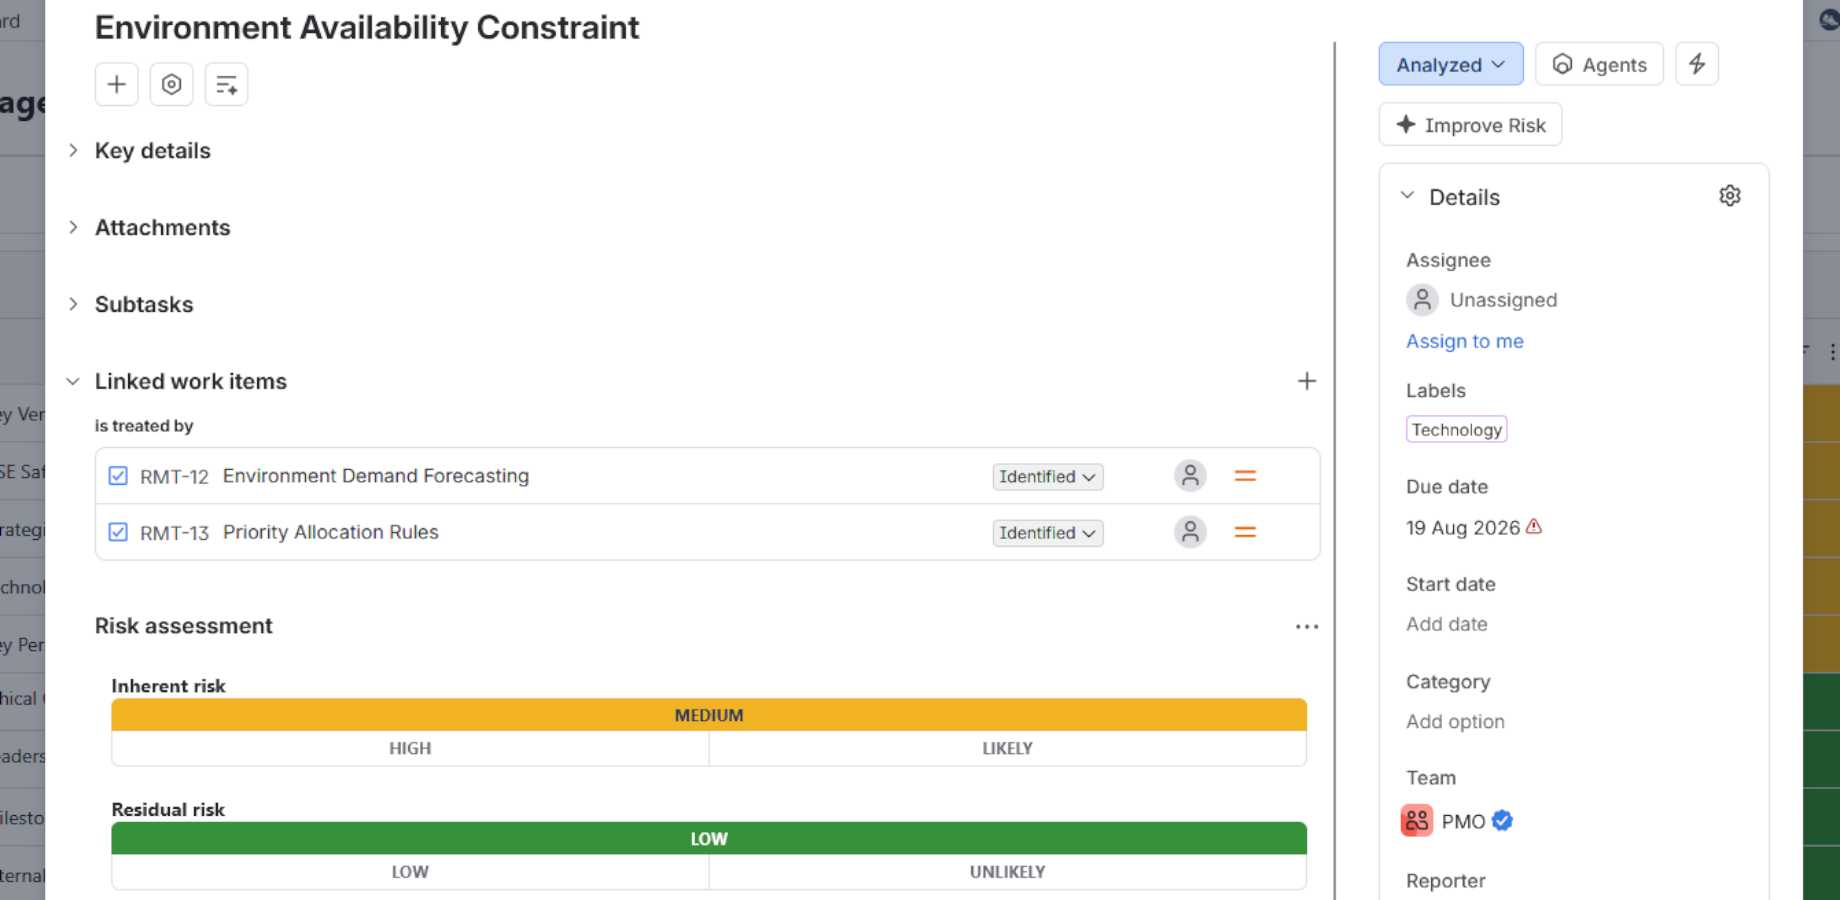Expand the Key details section
This screenshot has height=900, width=1840.
coord(73,150)
